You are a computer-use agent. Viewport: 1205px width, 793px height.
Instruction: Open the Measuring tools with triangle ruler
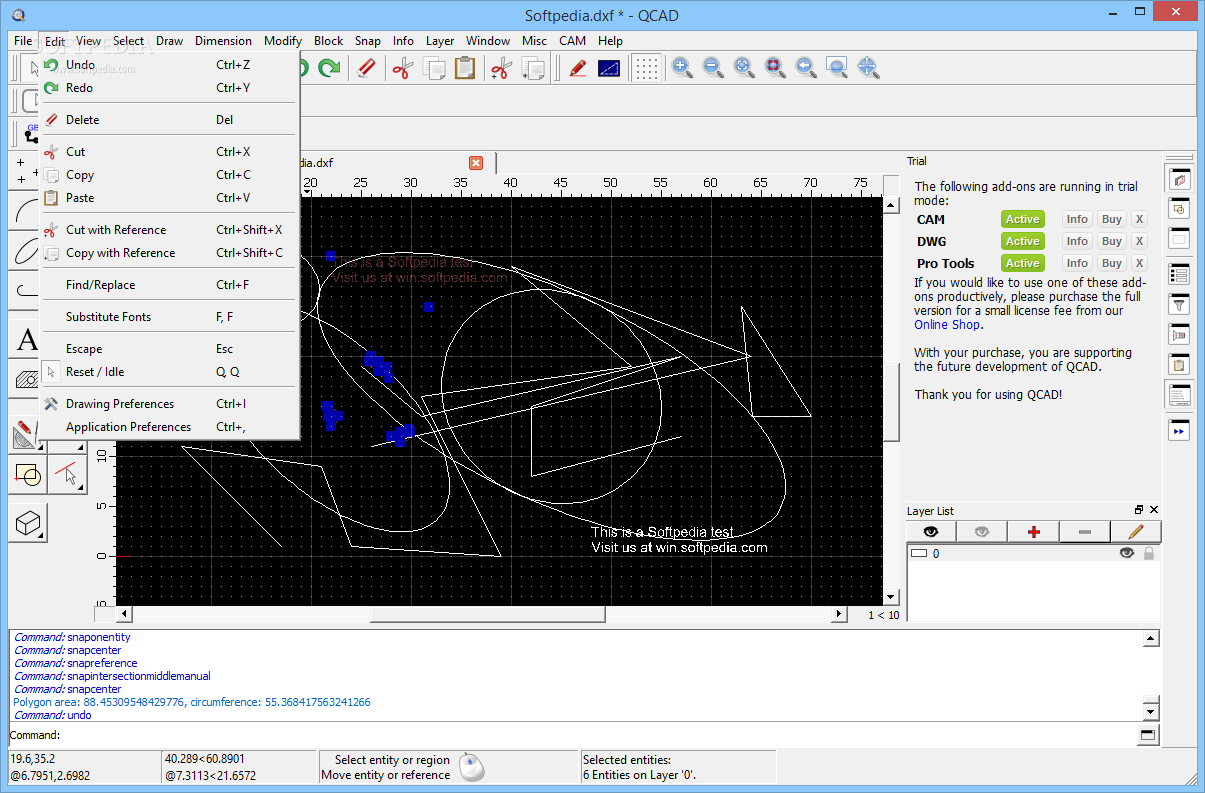tap(26, 435)
